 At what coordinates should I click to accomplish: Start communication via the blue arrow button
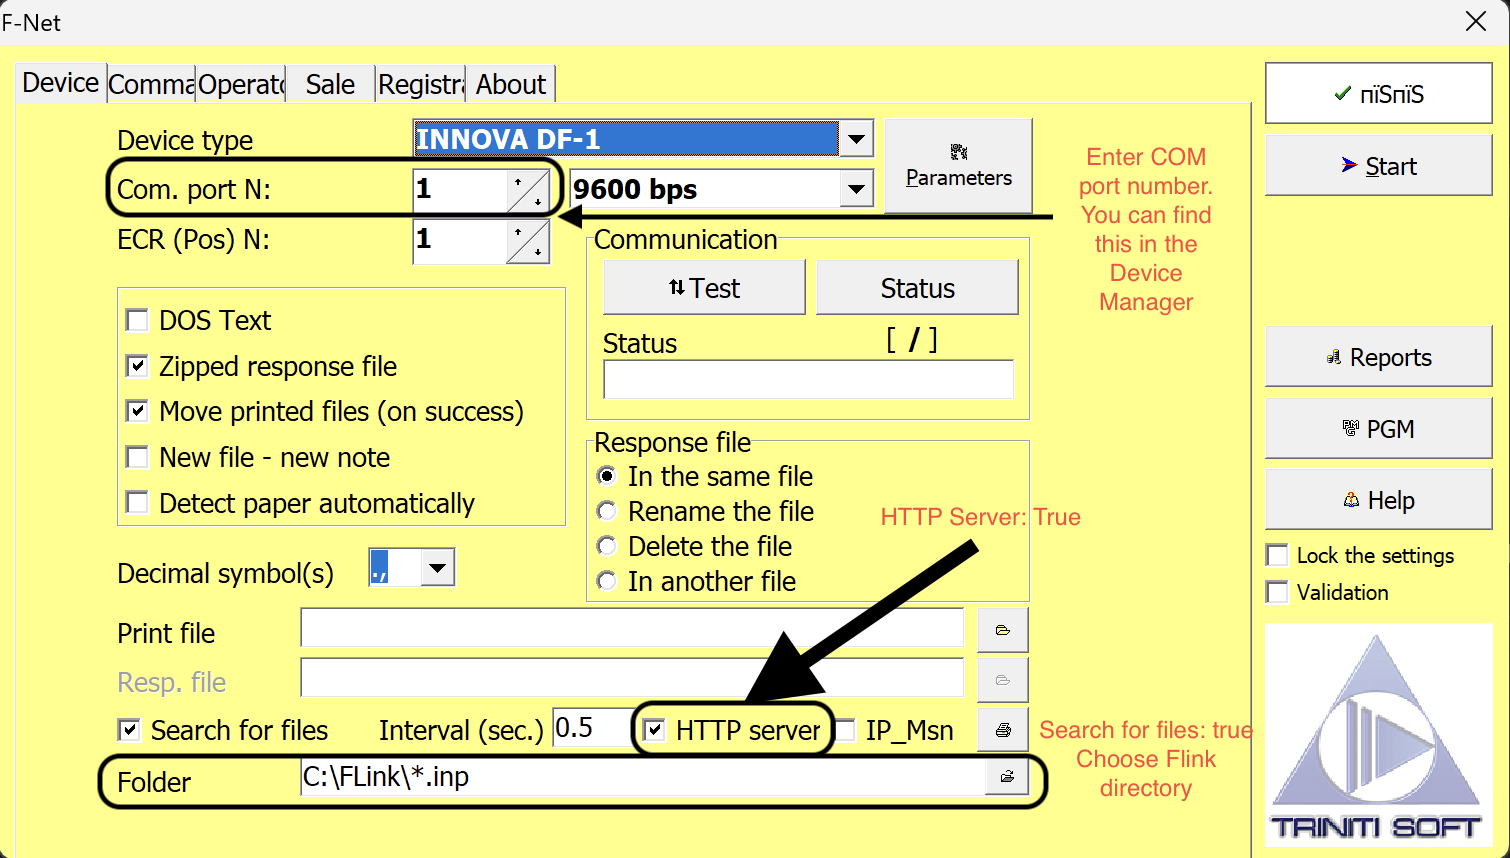[1378, 165]
